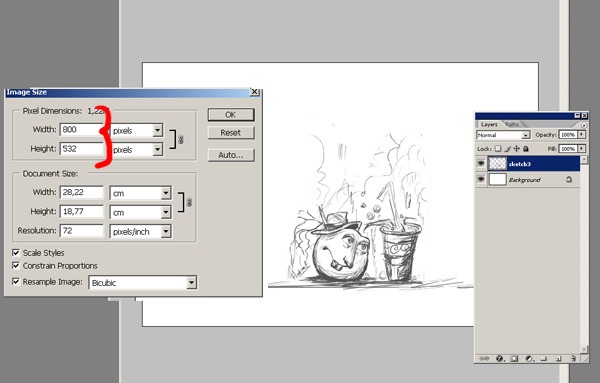600x383 pixels.
Task: Switch to the Paths tab
Action: [512, 125]
